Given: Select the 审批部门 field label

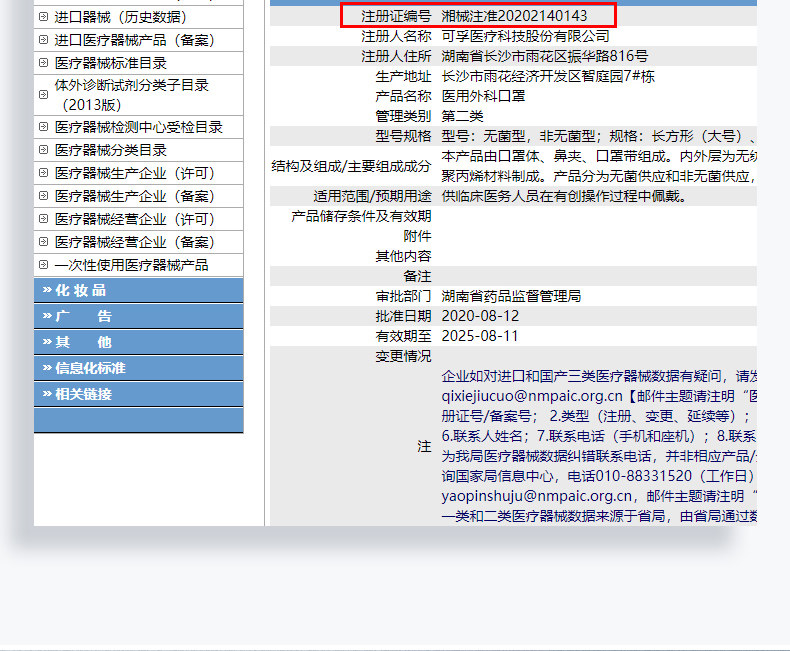Looking at the screenshot, I should pyautogui.click(x=403, y=296).
